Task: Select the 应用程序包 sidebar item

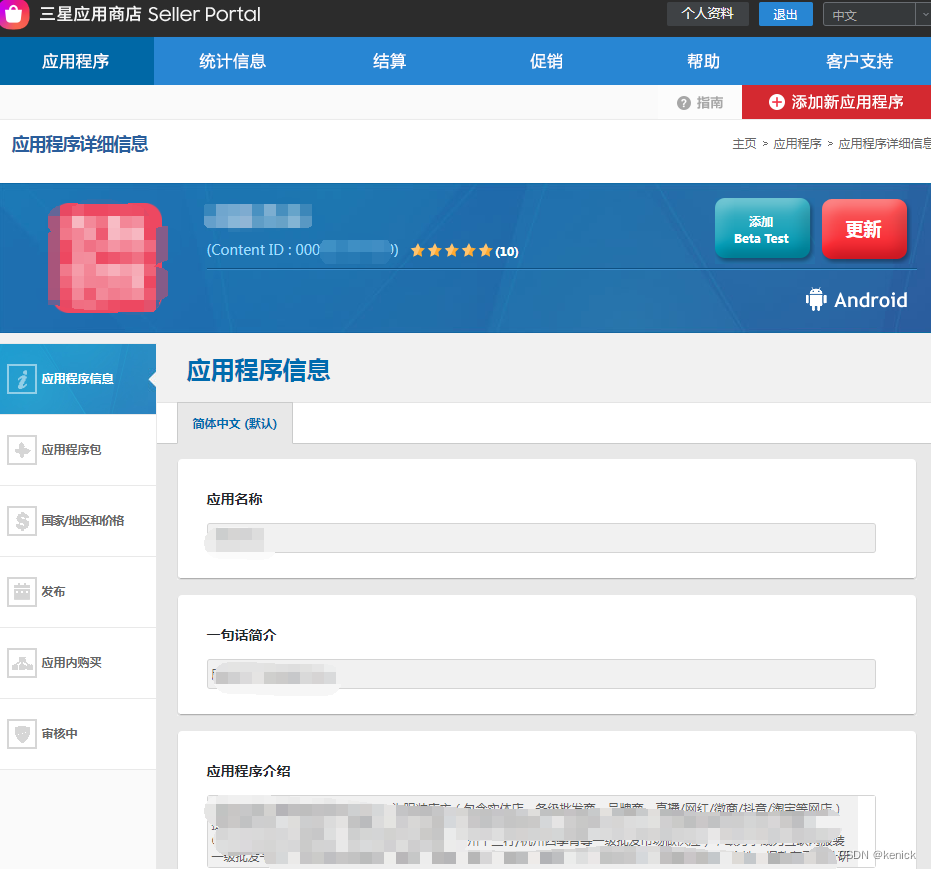Action: click(x=78, y=450)
